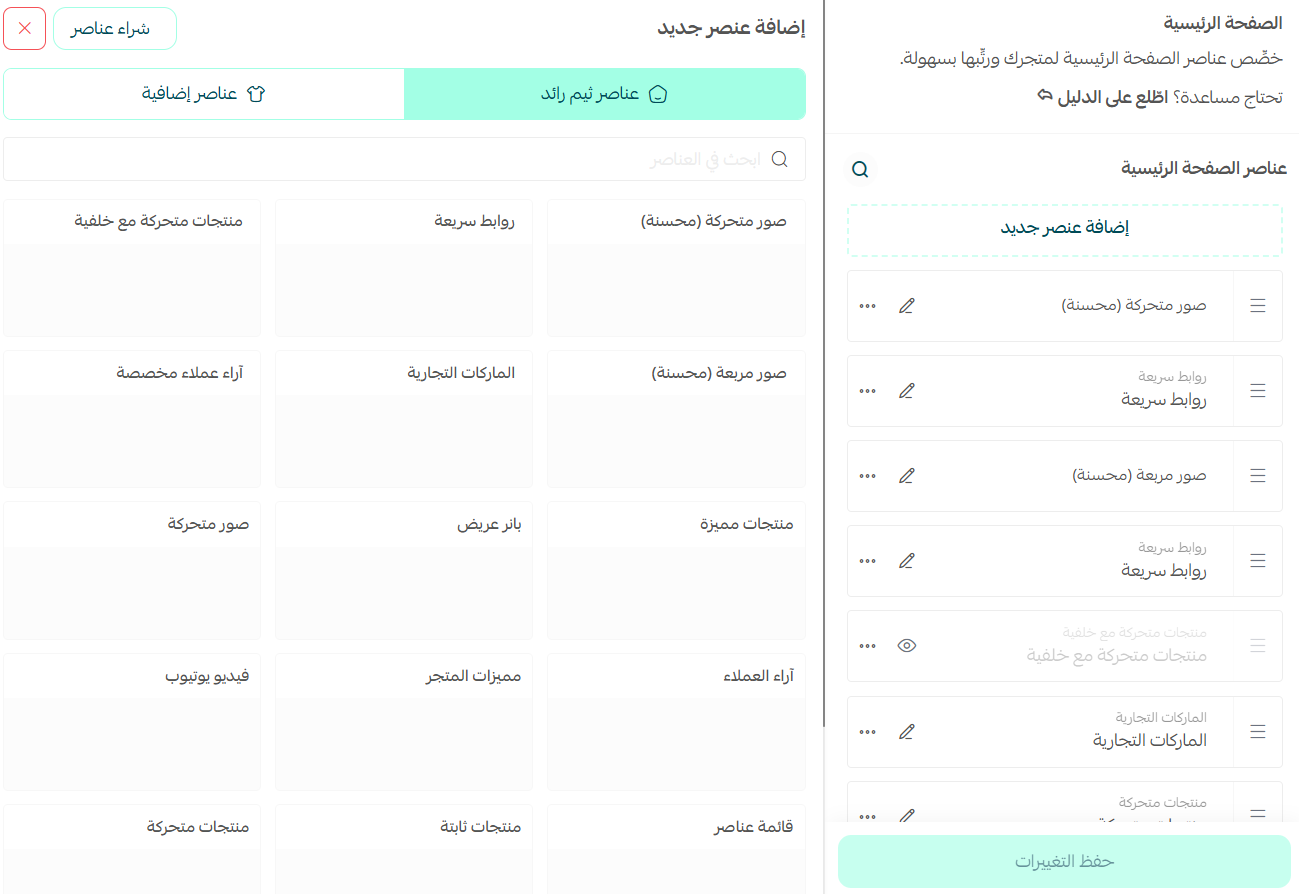Click the pencil edit icon for صور متحركة (محسنة)
This screenshot has width=1299, height=894.
coord(906,305)
